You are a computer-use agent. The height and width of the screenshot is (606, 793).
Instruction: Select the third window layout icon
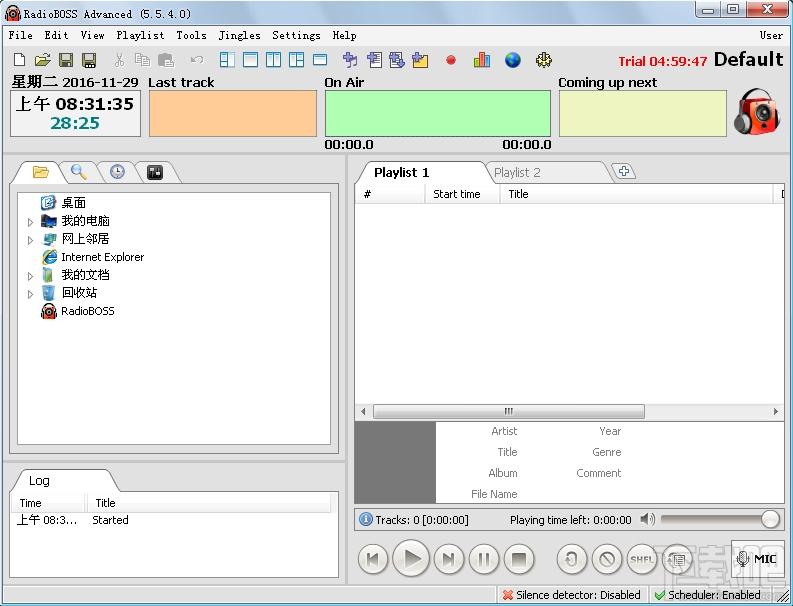coord(274,60)
